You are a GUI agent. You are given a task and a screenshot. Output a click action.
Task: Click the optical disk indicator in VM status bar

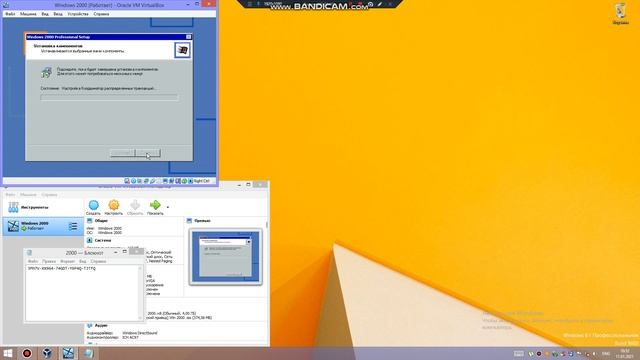[x=133, y=181]
